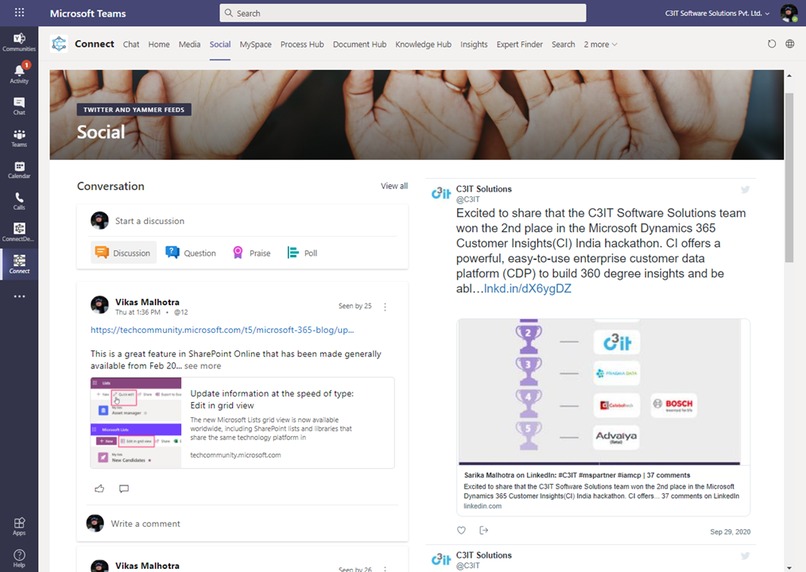Open the website globe icon
This screenshot has height=572, width=806.
click(x=790, y=44)
